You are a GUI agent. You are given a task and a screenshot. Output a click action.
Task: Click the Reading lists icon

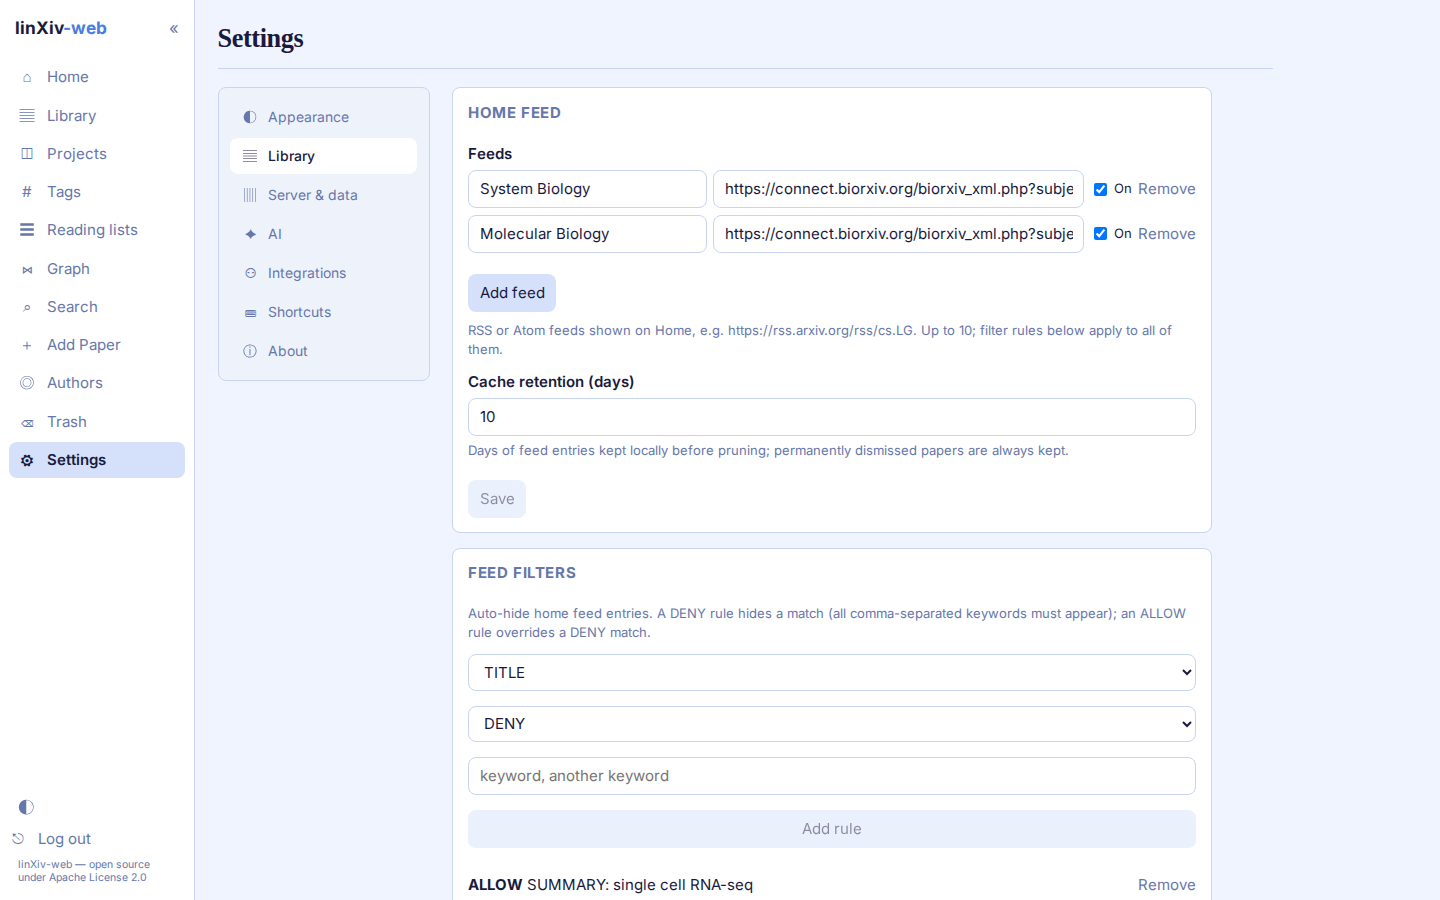[27, 230]
